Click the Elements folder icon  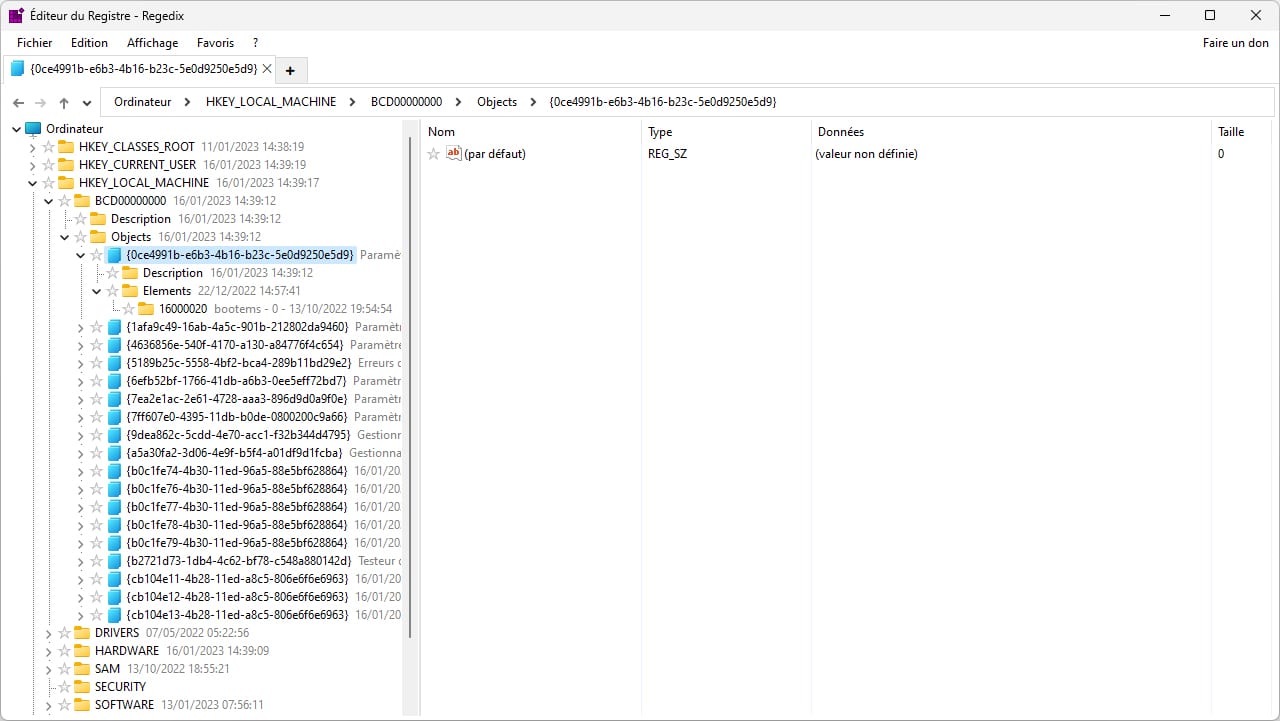[x=130, y=291]
